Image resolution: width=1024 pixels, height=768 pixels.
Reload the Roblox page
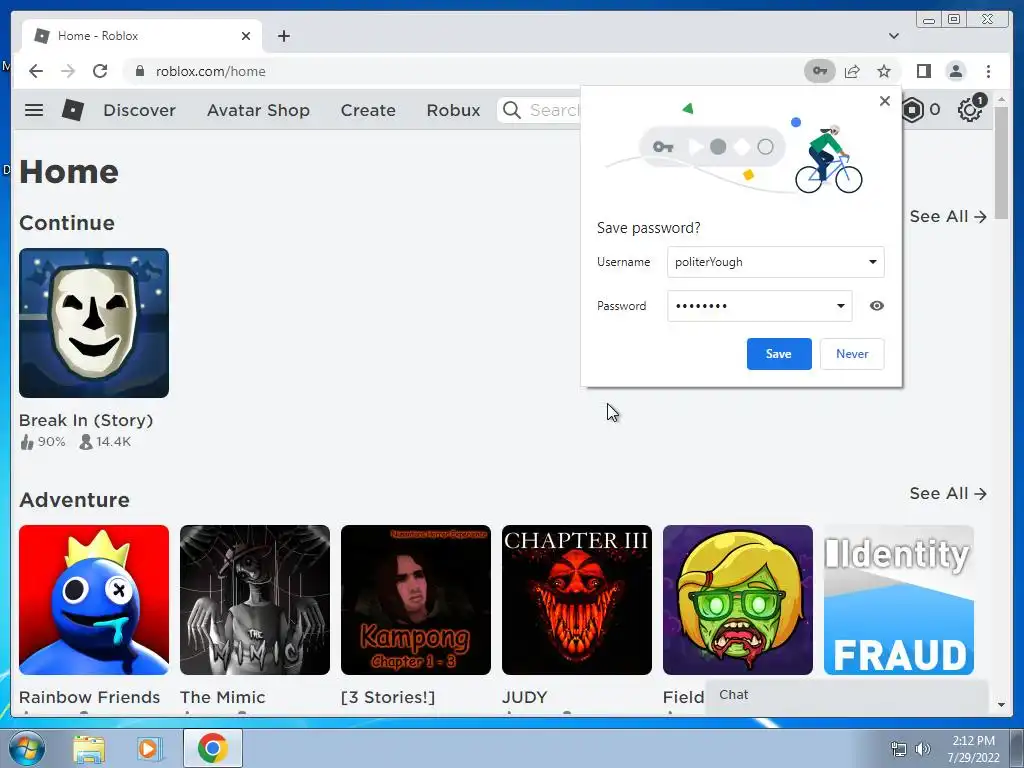pos(100,71)
